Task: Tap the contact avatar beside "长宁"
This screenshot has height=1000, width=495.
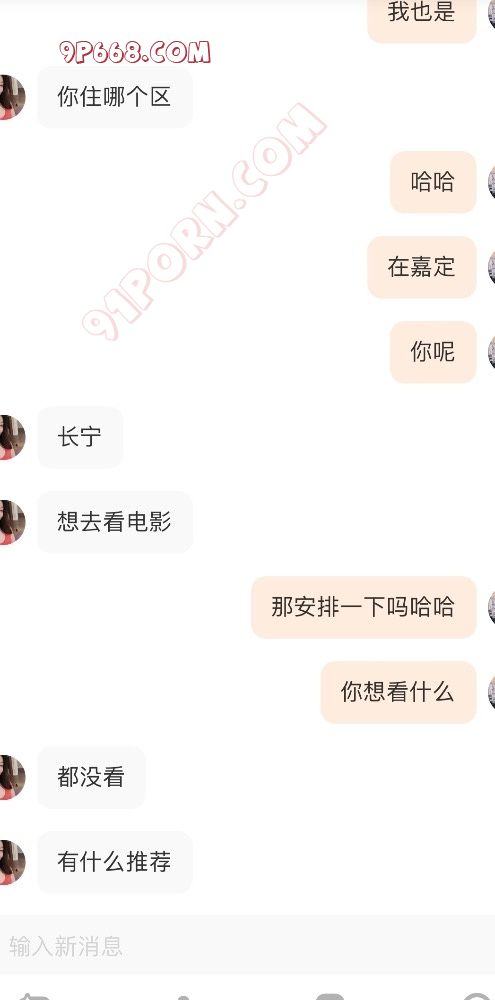Action: 11,437
